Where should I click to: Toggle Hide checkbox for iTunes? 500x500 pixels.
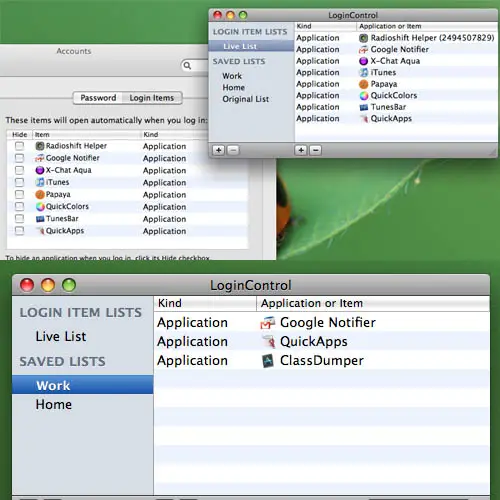coord(20,182)
